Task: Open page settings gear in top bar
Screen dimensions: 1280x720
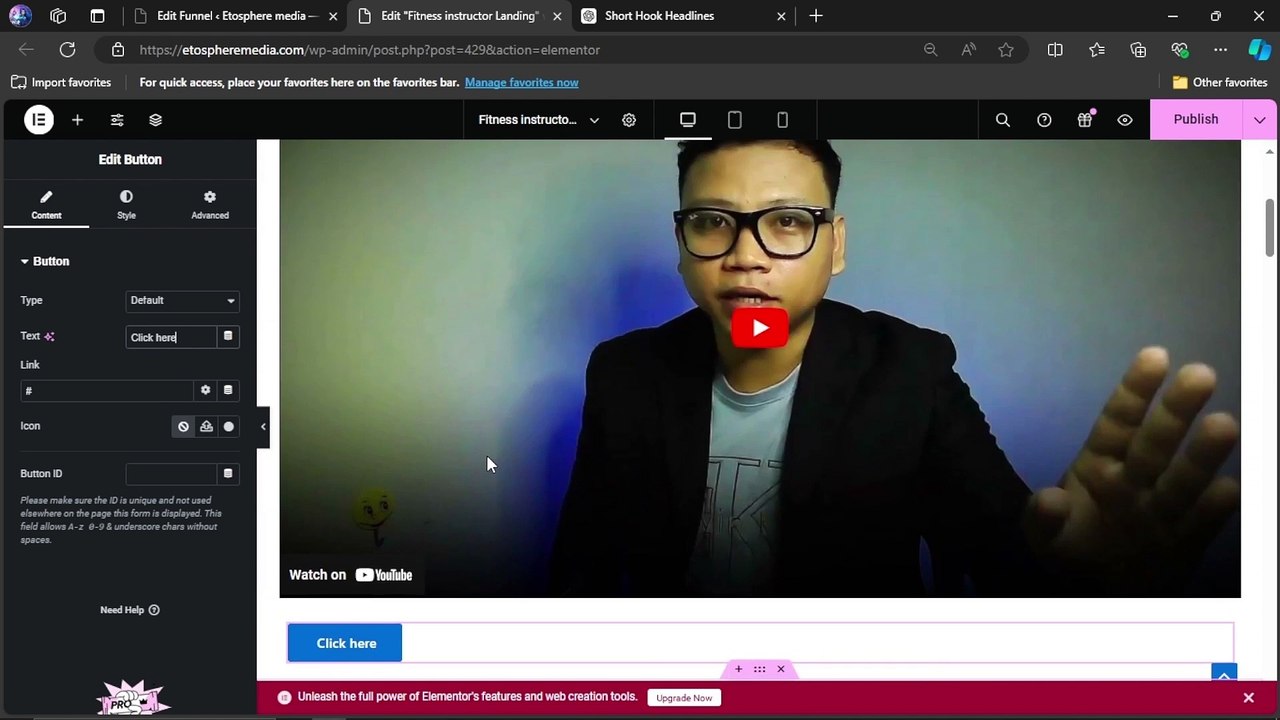Action: (x=629, y=120)
